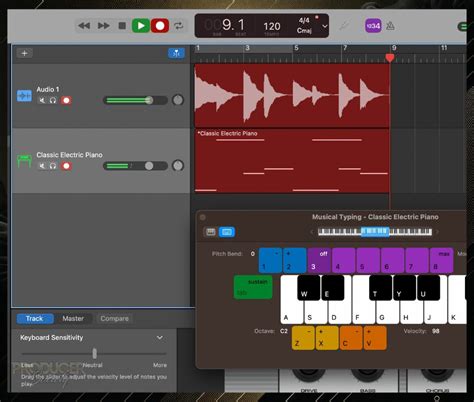Open the LCD display mode dropdown chevron

click(324, 26)
